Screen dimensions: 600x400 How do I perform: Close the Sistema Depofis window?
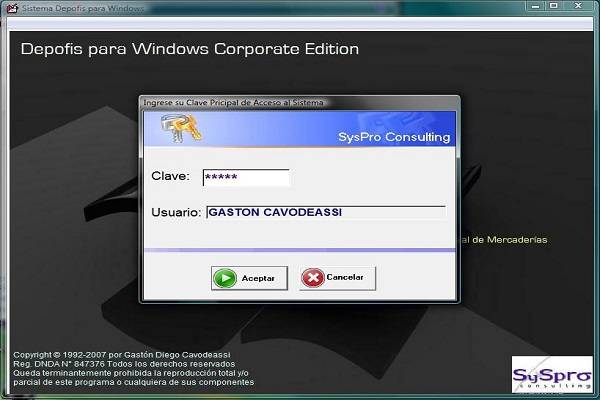578,6
